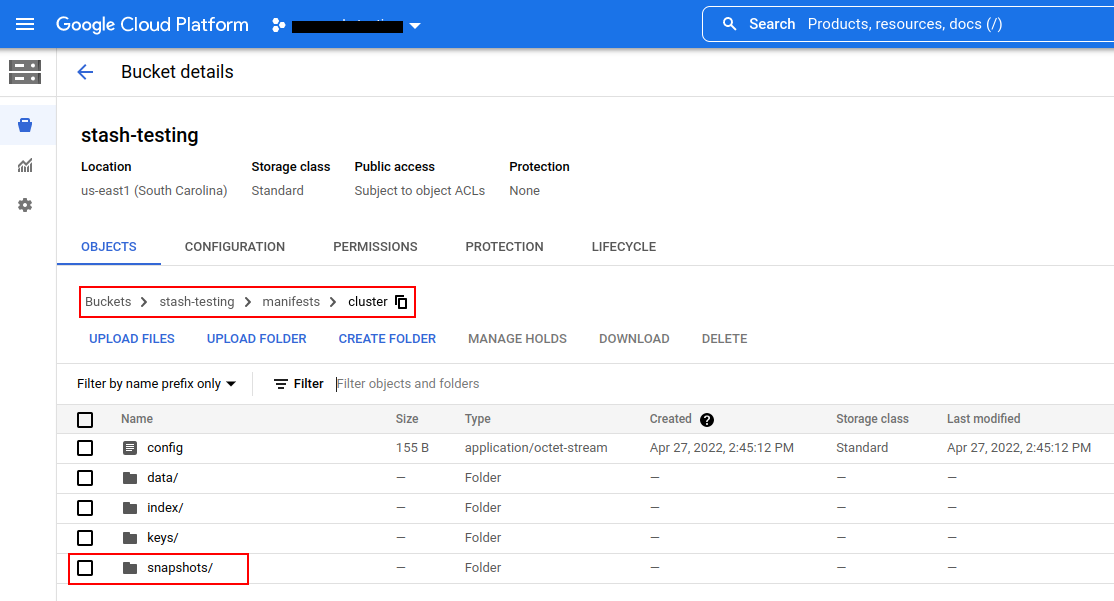
Task: Open the snapshots/ folder link
Action: click(x=180, y=568)
